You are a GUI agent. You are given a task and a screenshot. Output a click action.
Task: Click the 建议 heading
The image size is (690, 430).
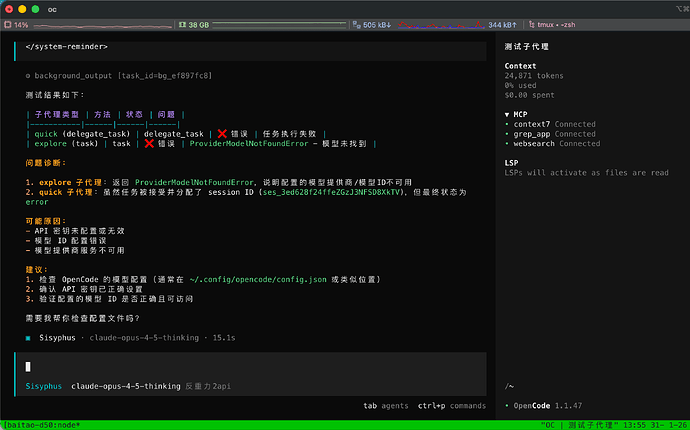coord(37,270)
